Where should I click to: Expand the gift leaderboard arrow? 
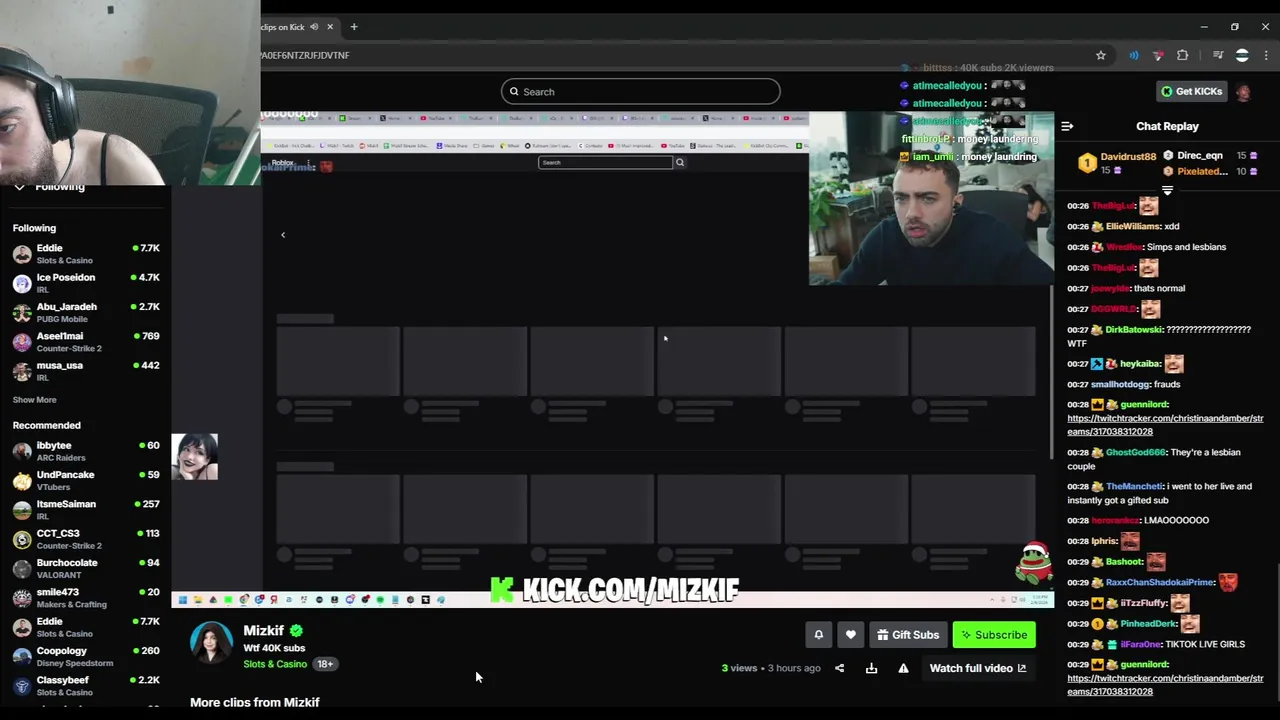point(1167,190)
